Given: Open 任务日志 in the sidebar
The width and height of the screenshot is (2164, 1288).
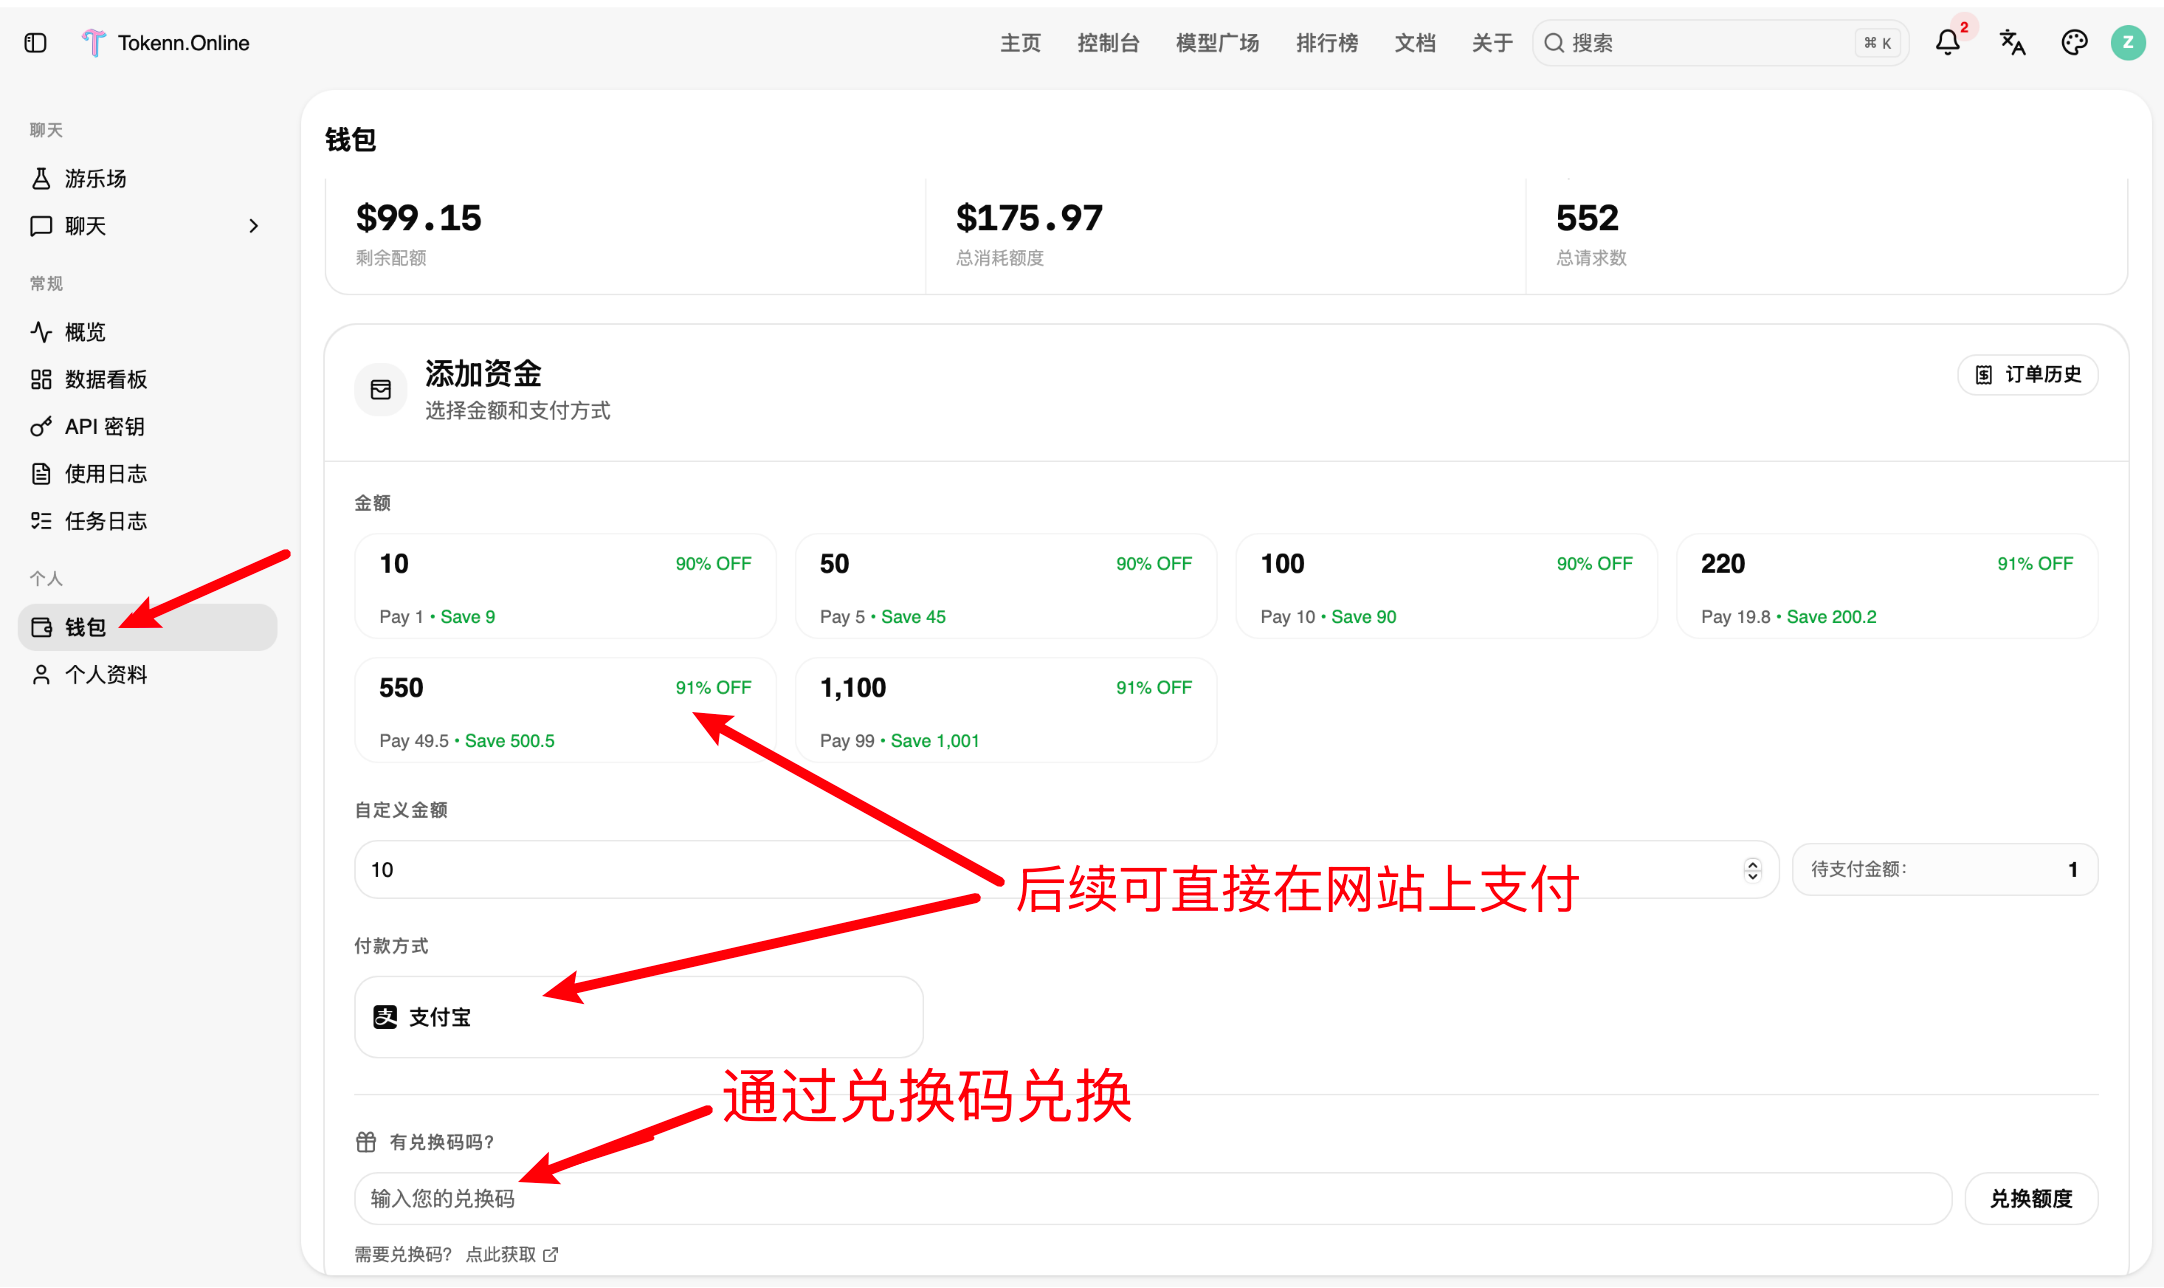Looking at the screenshot, I should [148, 521].
